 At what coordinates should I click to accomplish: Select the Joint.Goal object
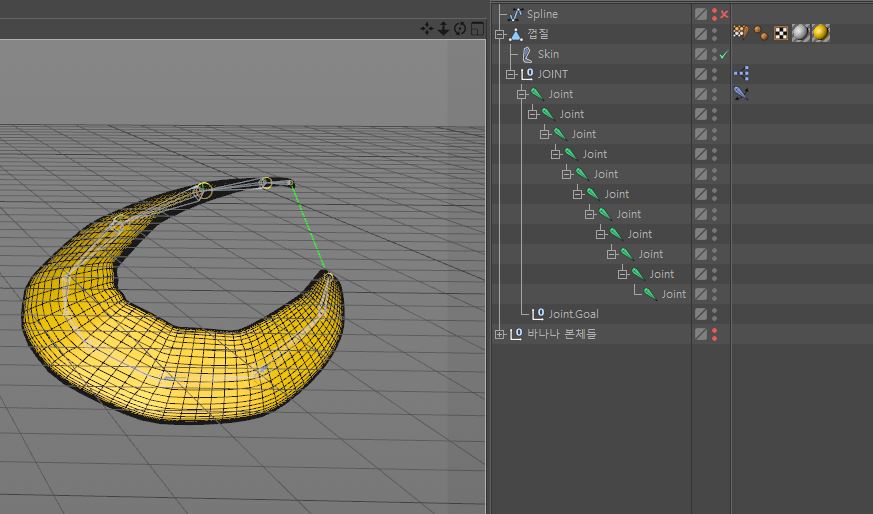(x=573, y=314)
